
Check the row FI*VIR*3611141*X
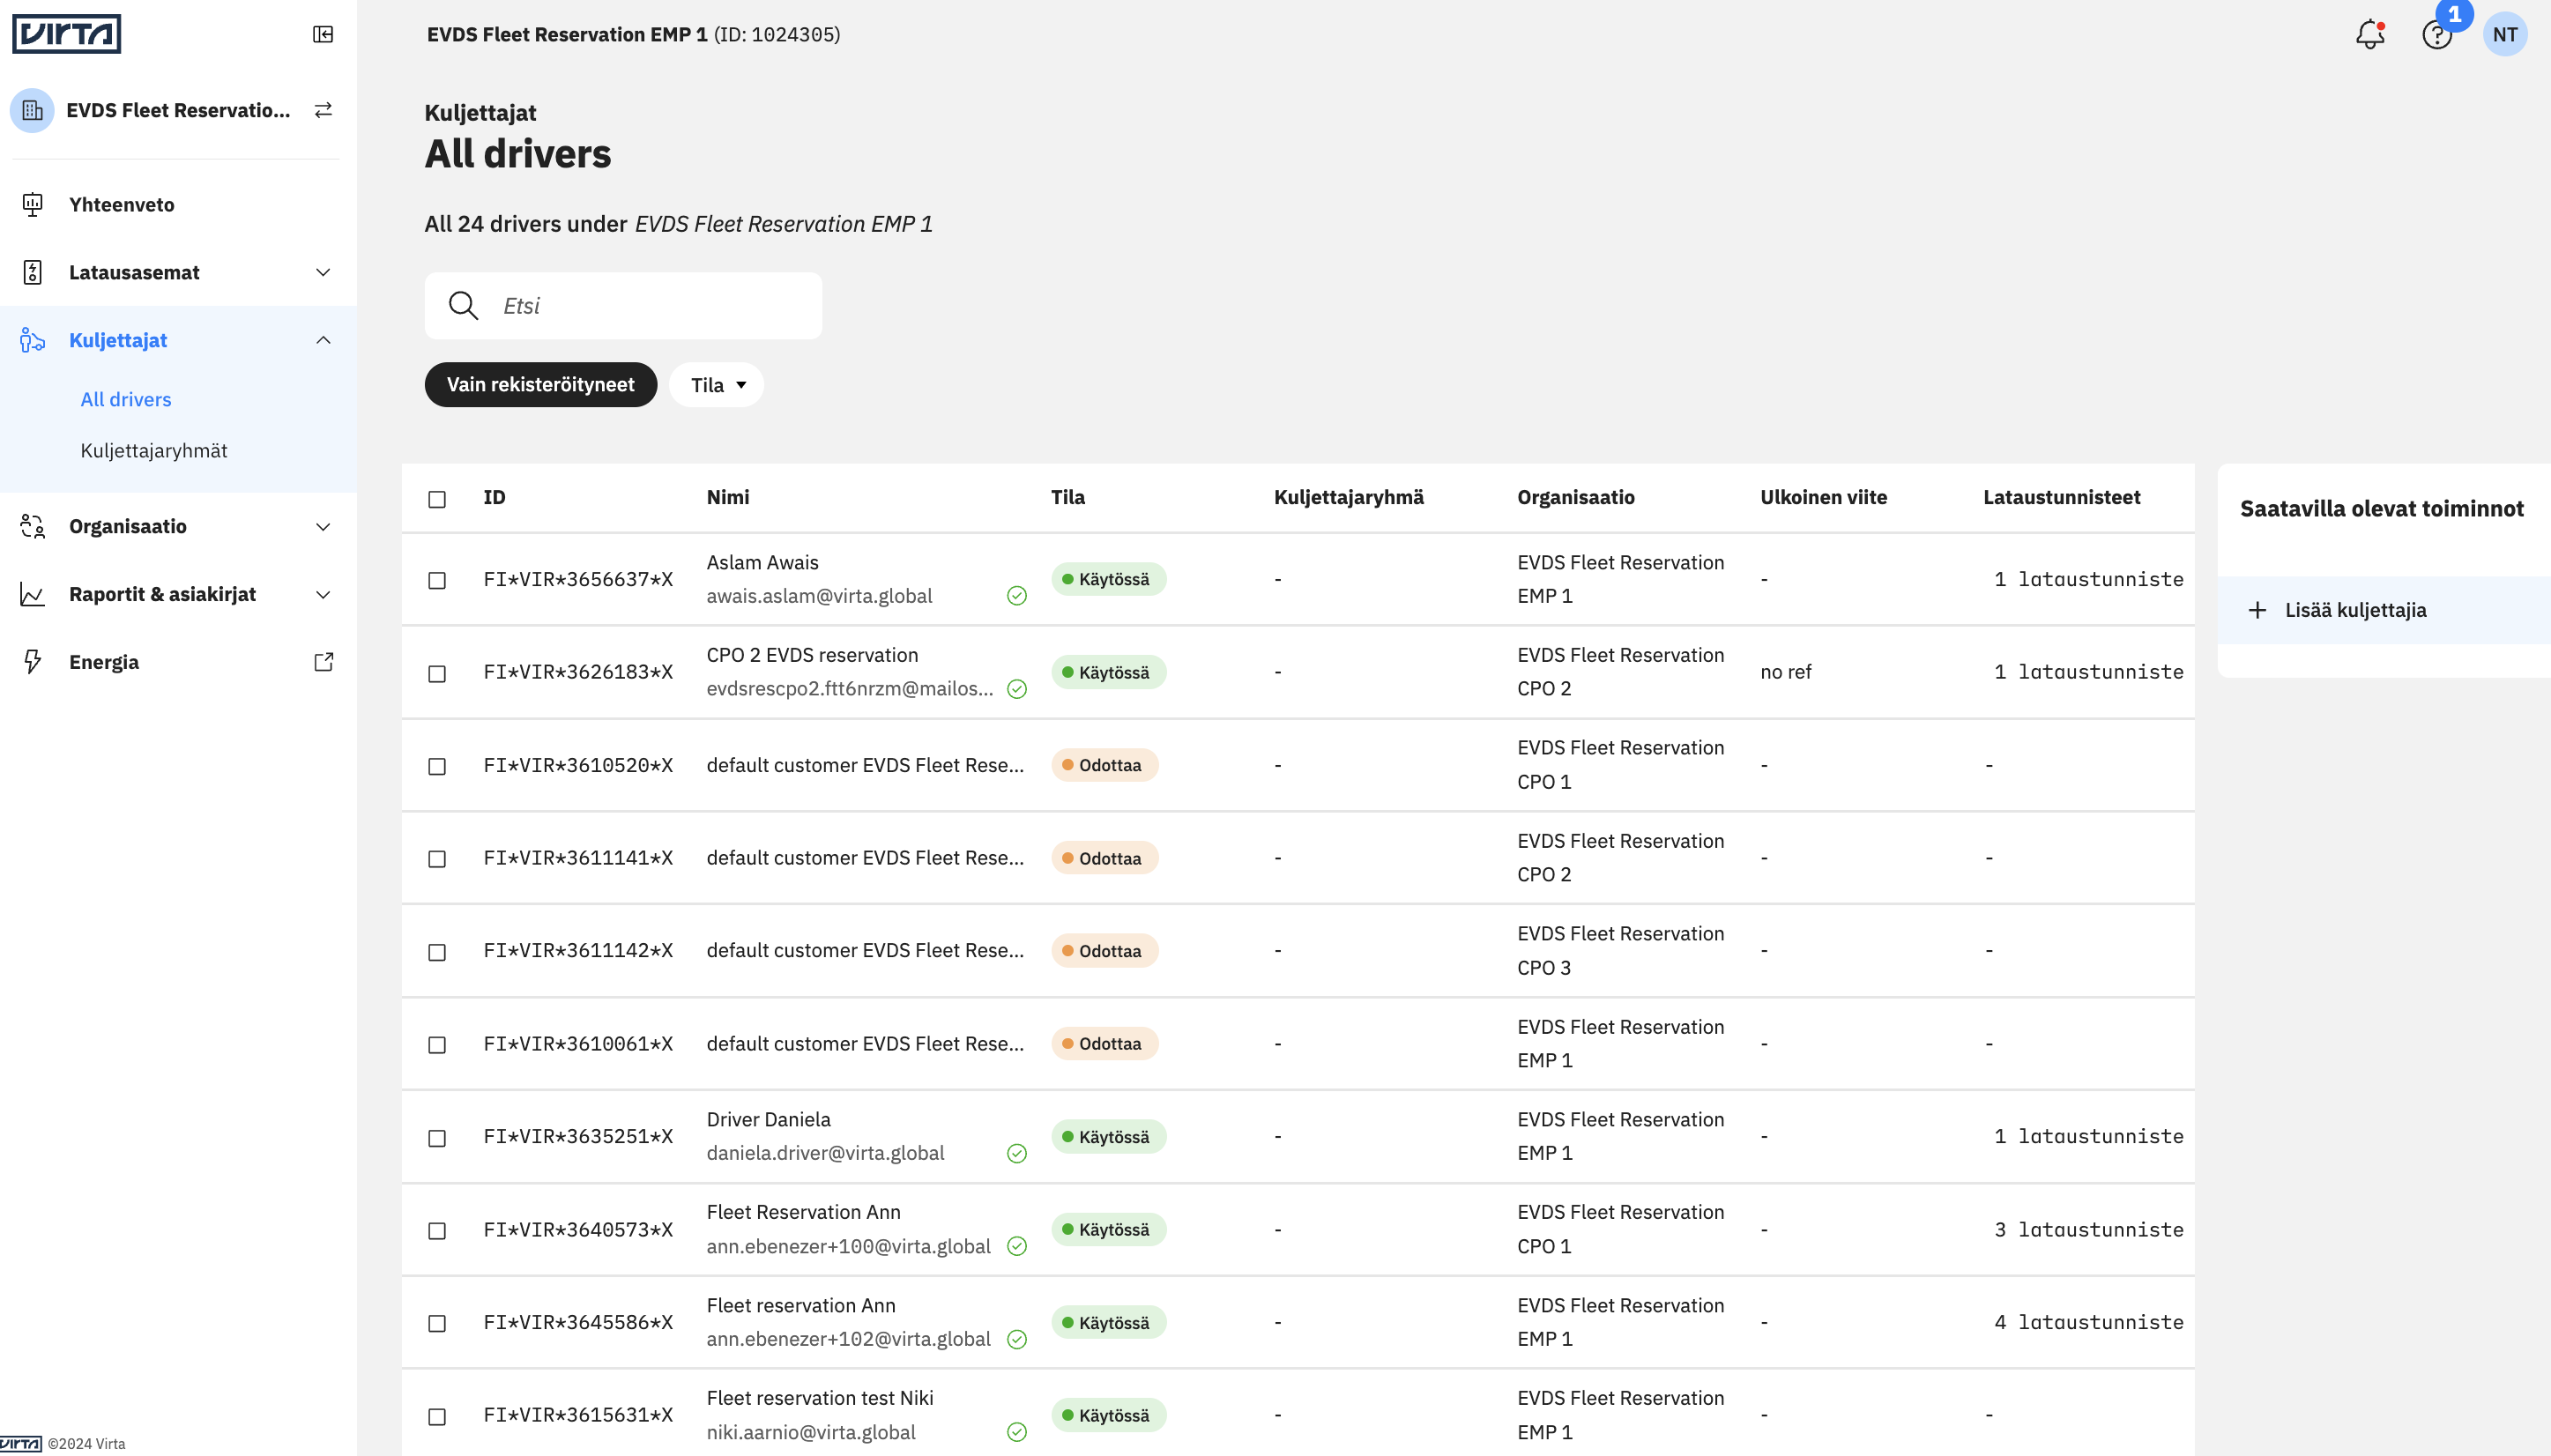pos(437,859)
